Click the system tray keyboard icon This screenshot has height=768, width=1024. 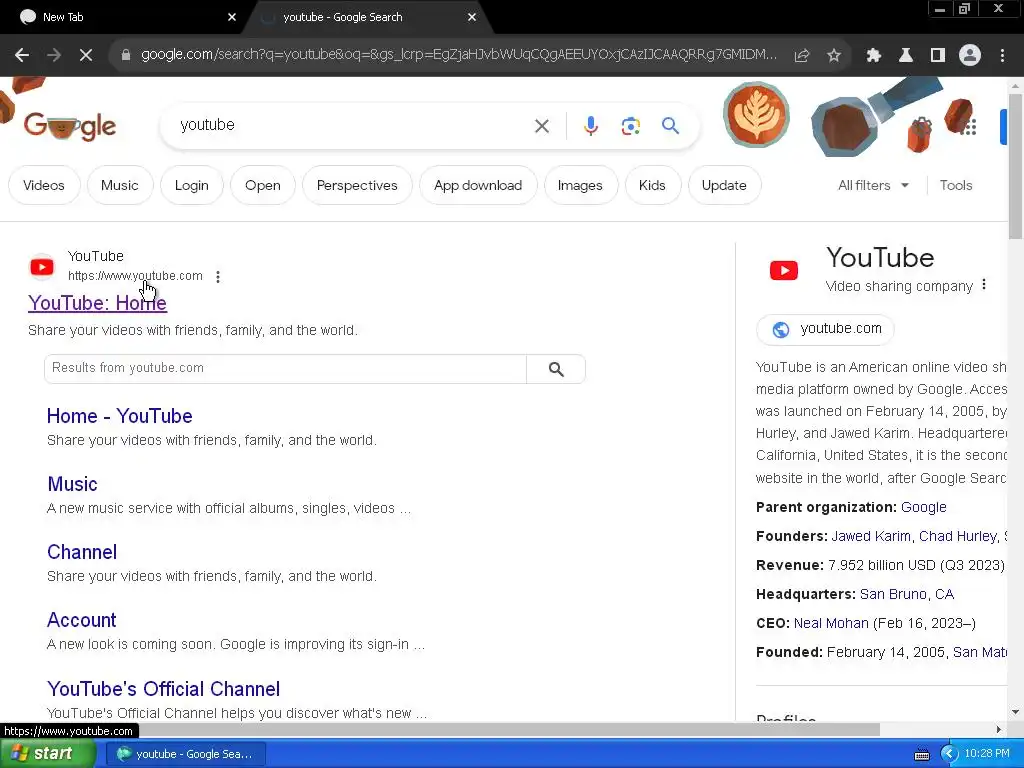[922, 755]
